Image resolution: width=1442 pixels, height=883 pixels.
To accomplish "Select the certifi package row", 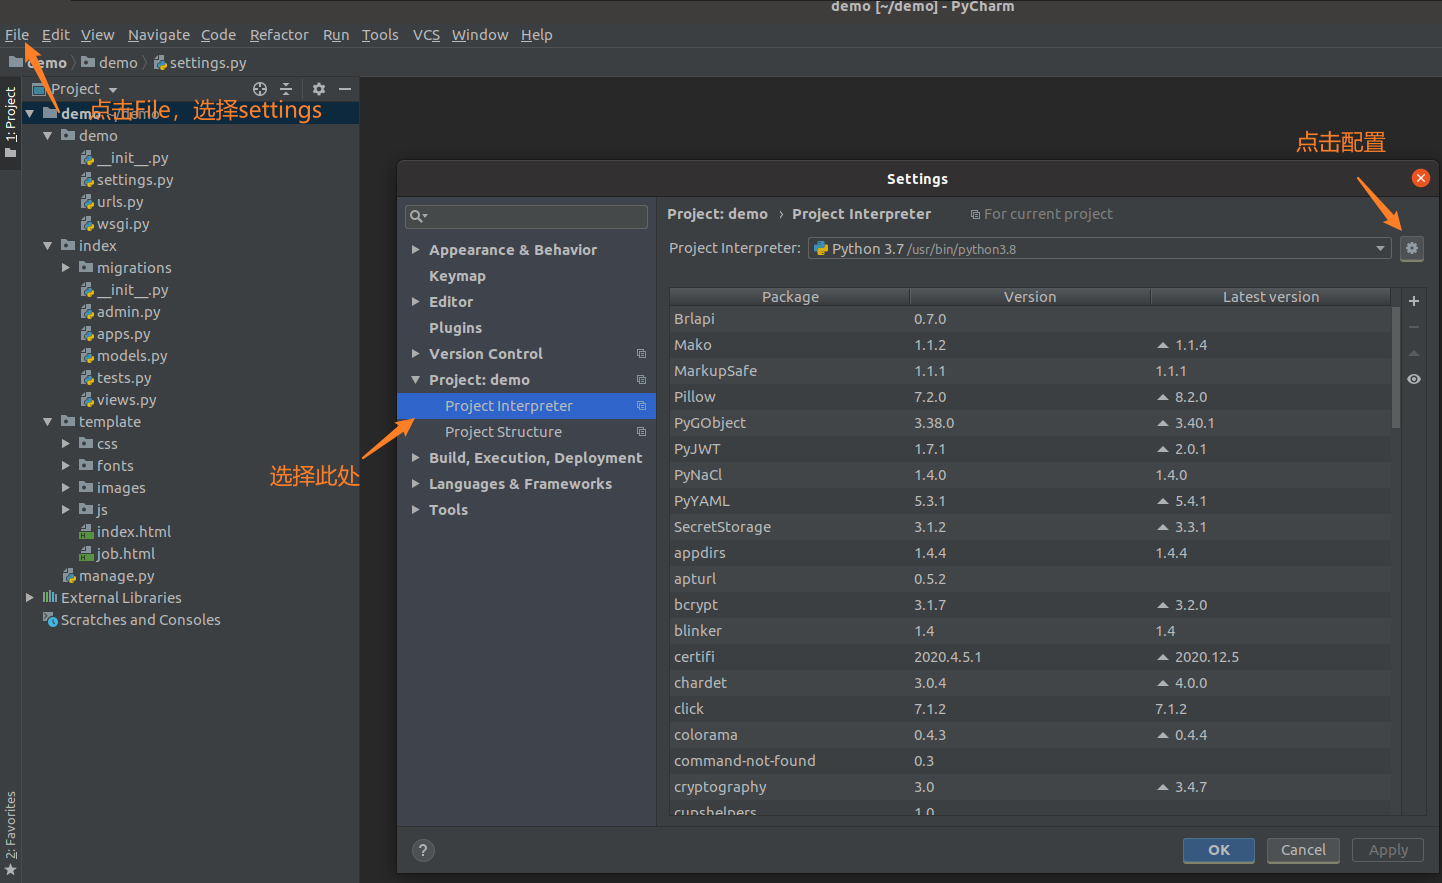I will (1030, 657).
